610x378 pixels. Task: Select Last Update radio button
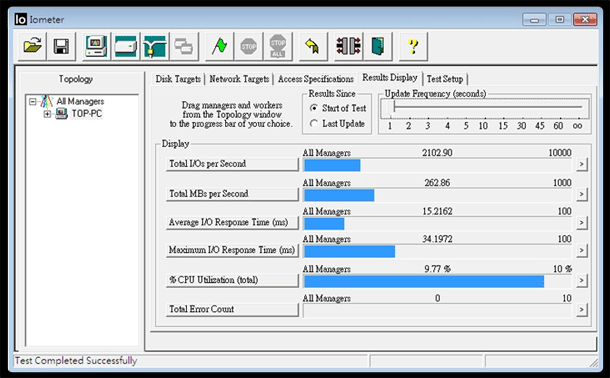tap(314, 124)
